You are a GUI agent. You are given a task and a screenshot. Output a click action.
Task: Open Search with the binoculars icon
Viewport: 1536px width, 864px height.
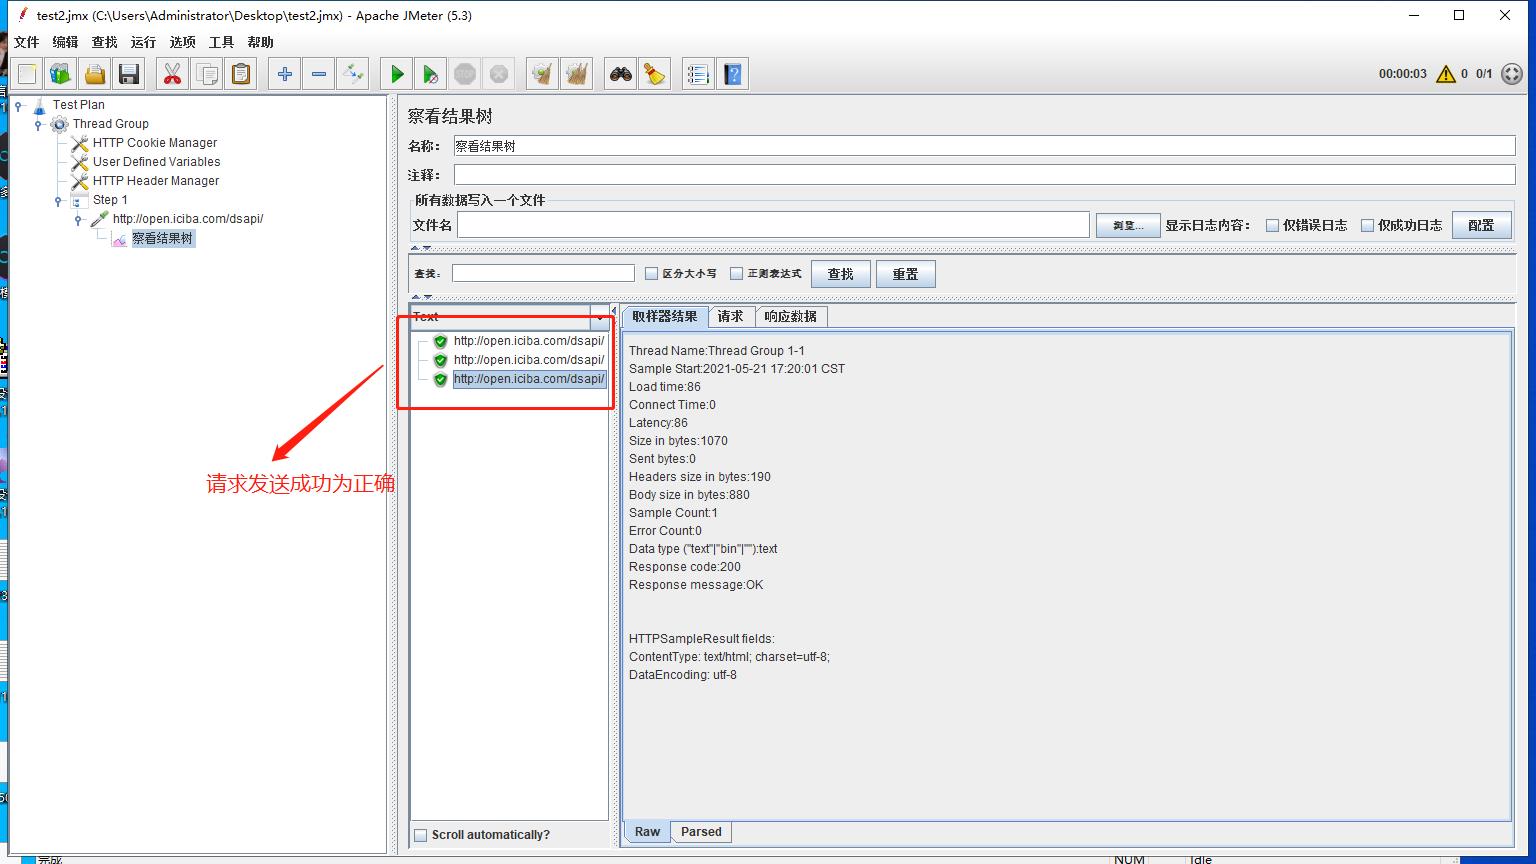(x=621, y=74)
